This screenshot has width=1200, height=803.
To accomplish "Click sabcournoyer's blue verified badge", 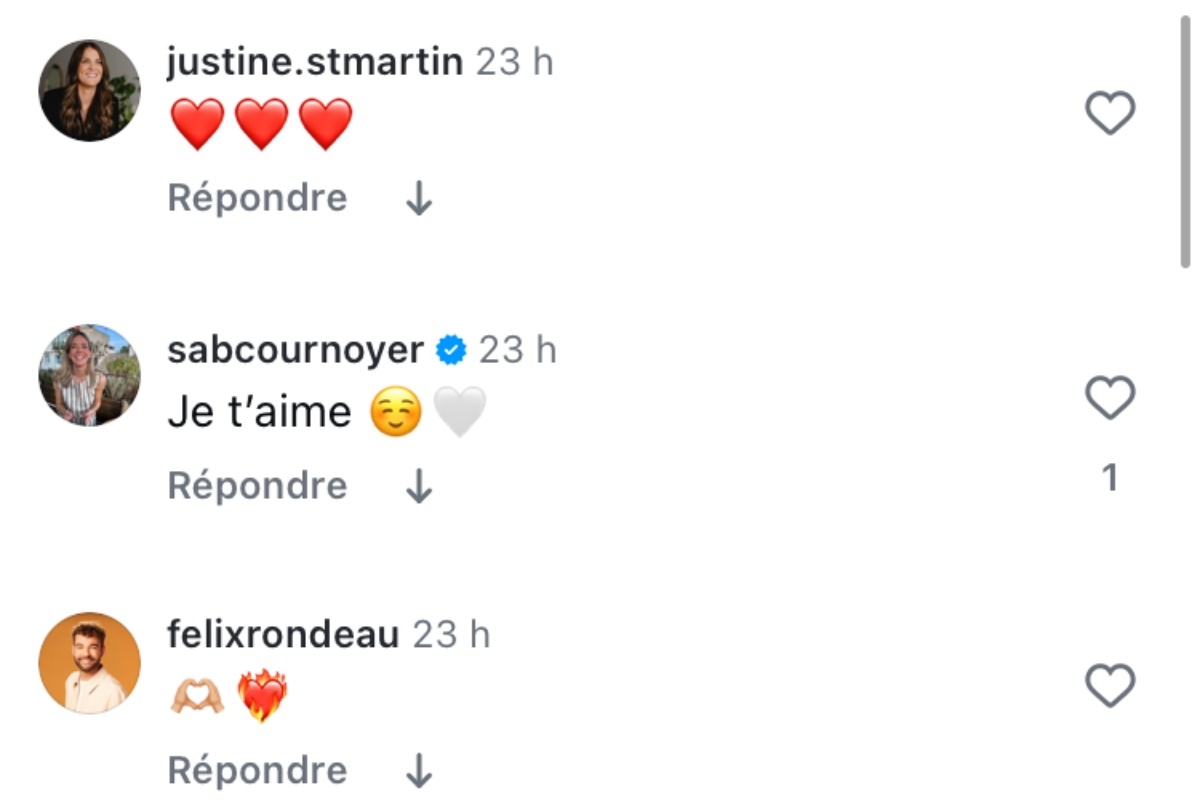I will tap(452, 350).
